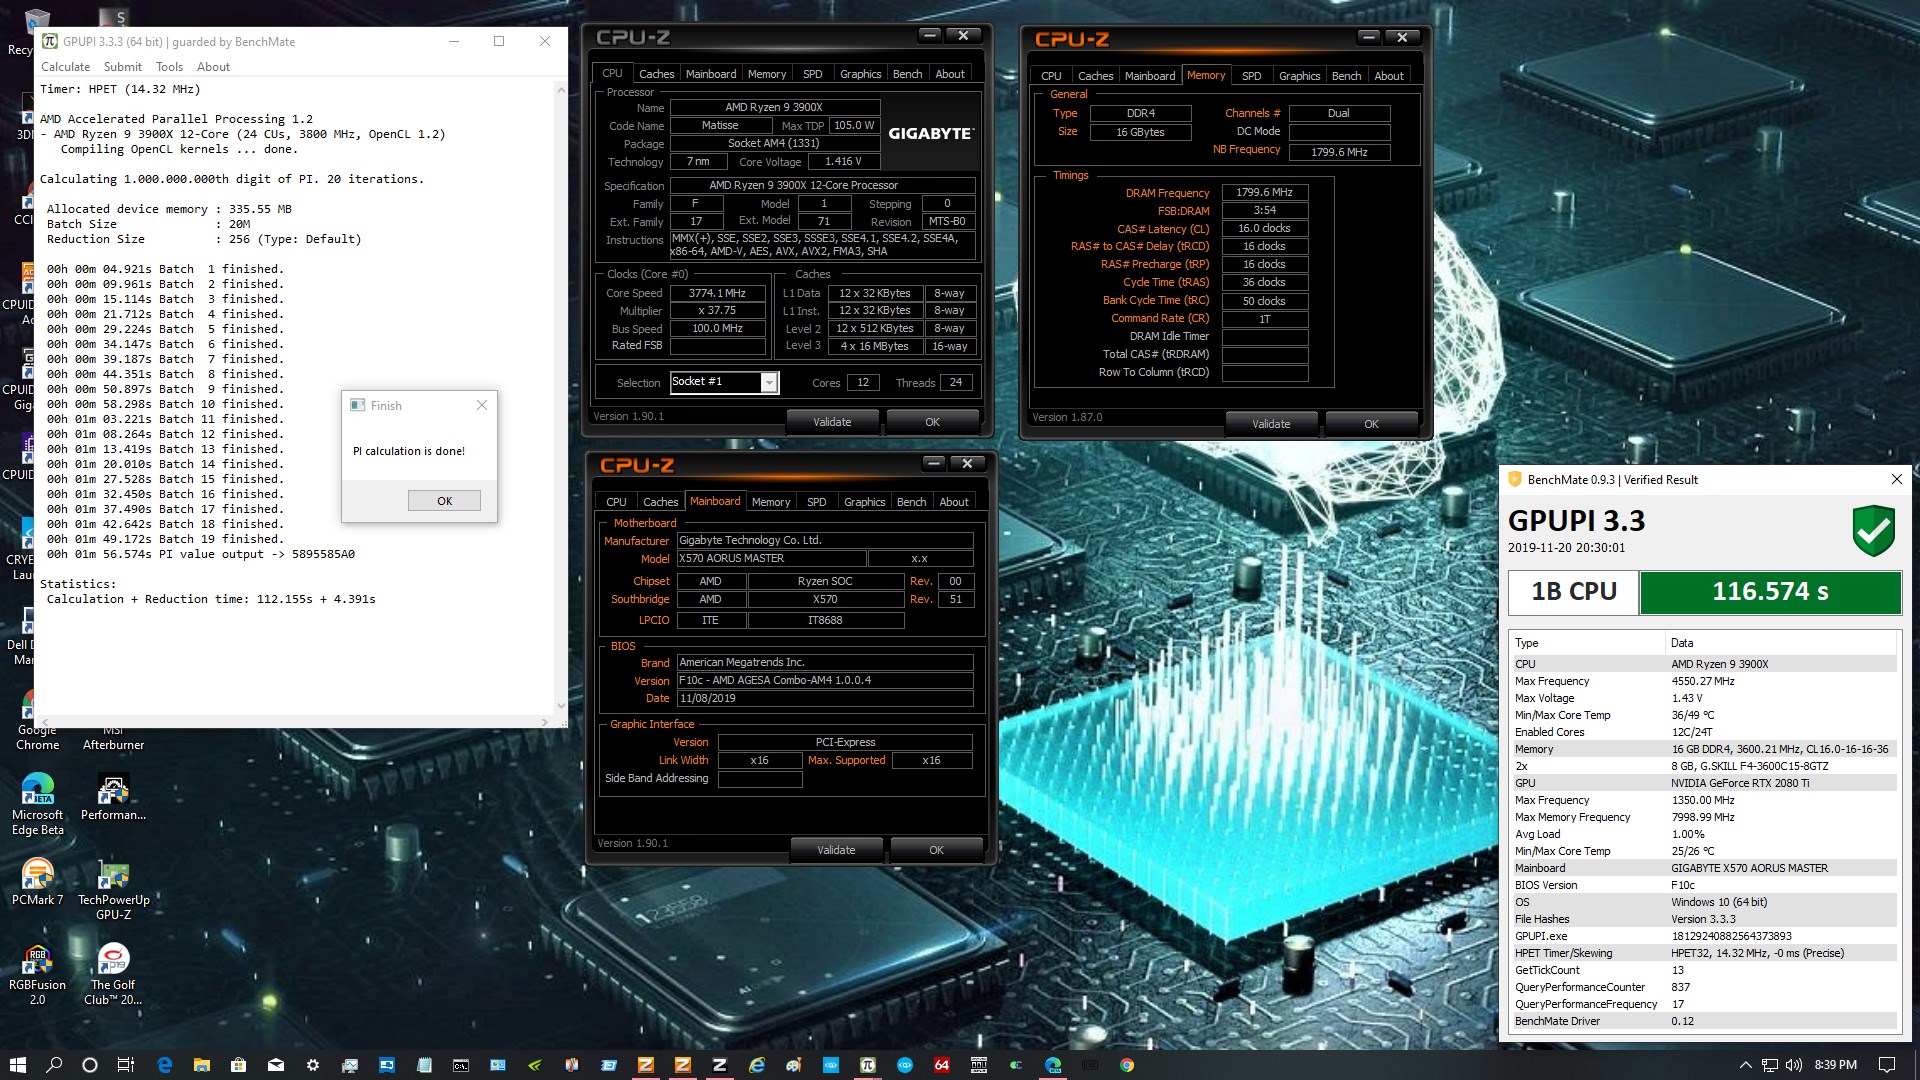This screenshot has height=1080, width=1920.
Task: Launch TechPowerUp GPU-Z desktop icon
Action: click(x=113, y=889)
